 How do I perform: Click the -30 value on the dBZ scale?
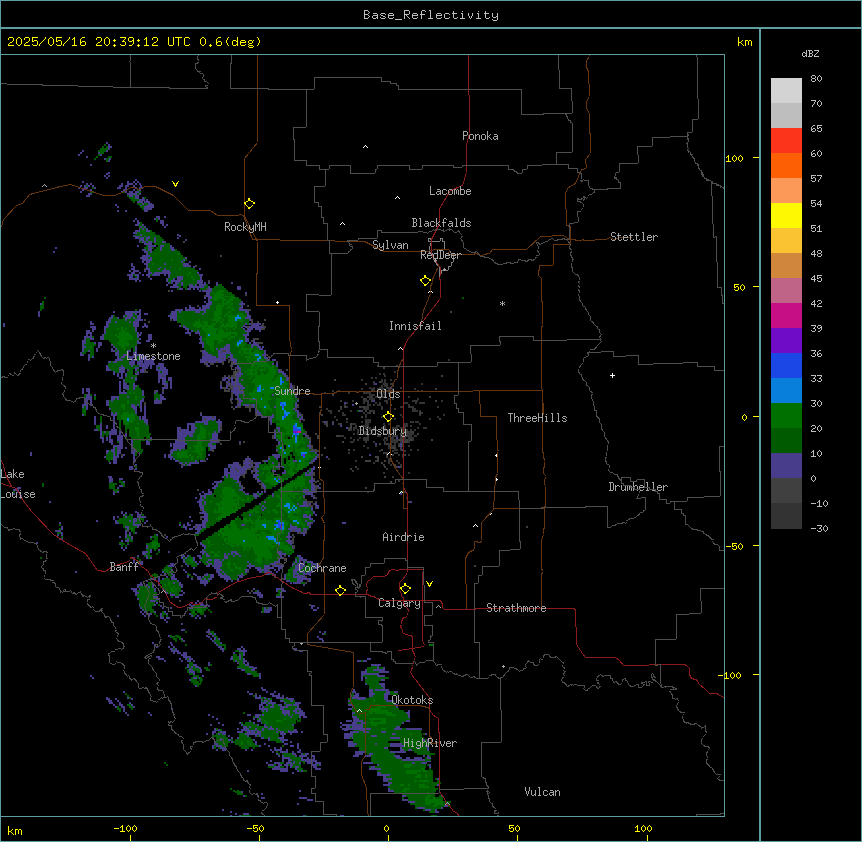point(819,529)
